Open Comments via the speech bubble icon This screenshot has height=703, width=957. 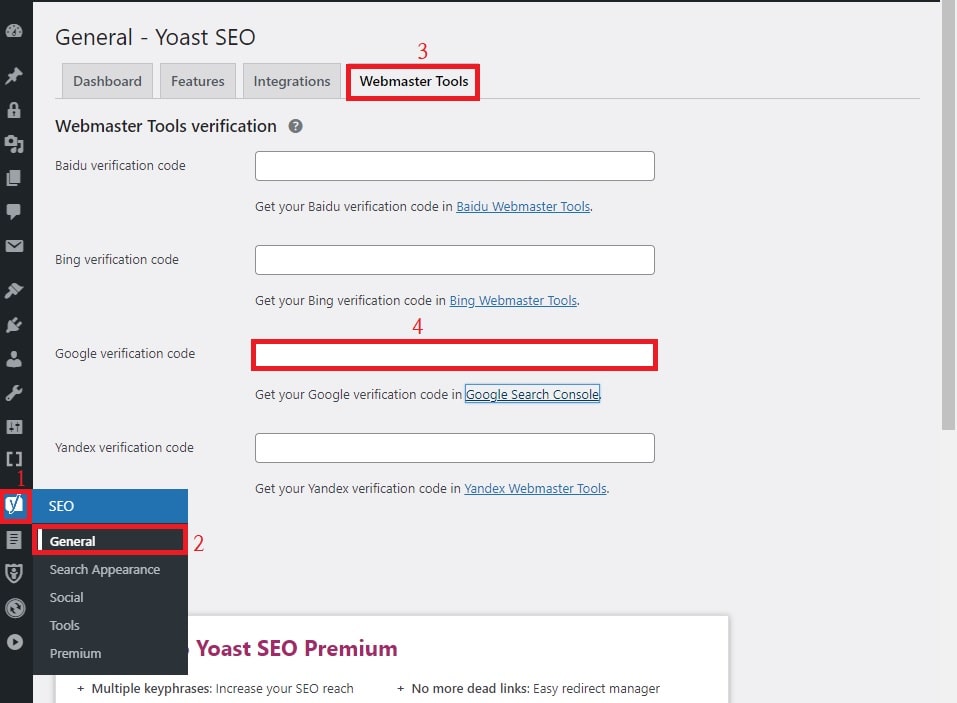[x=14, y=212]
